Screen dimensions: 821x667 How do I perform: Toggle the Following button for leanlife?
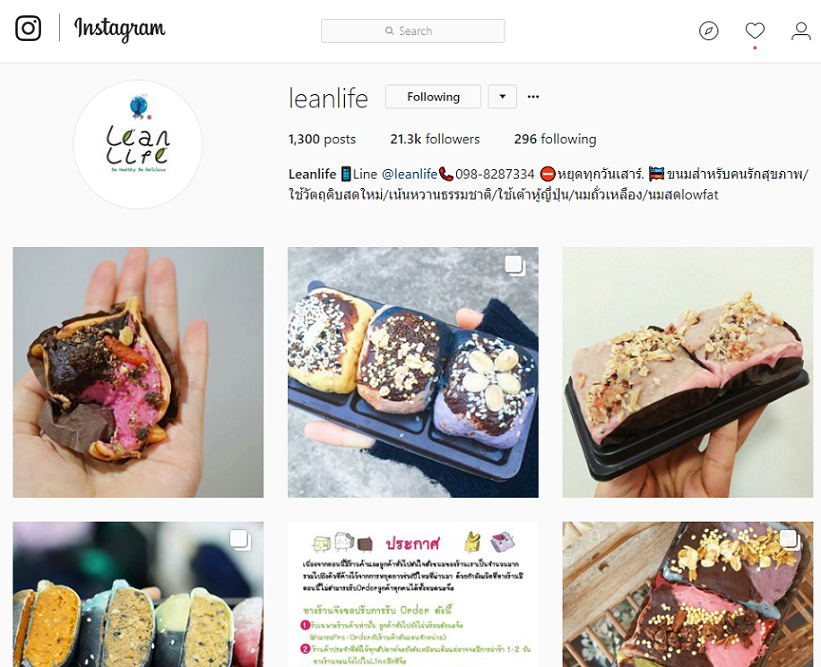tap(433, 97)
